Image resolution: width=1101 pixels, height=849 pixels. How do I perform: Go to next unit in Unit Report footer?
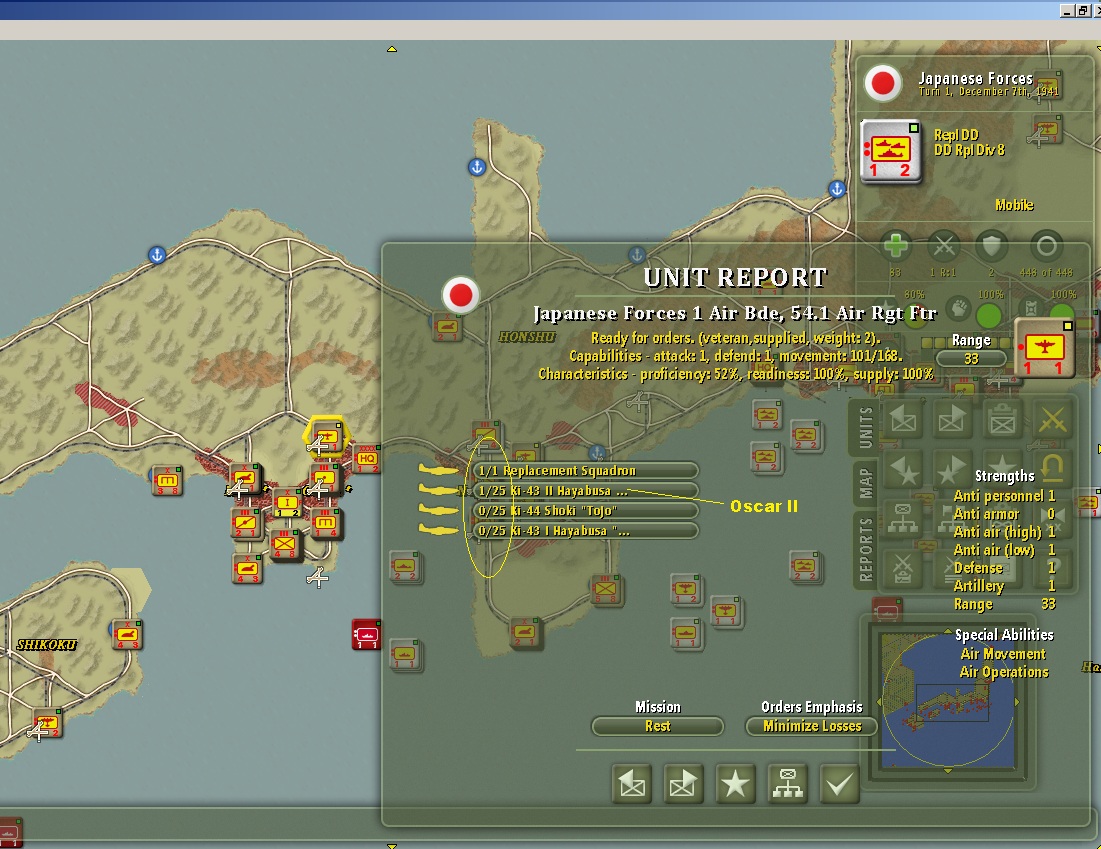tap(683, 784)
